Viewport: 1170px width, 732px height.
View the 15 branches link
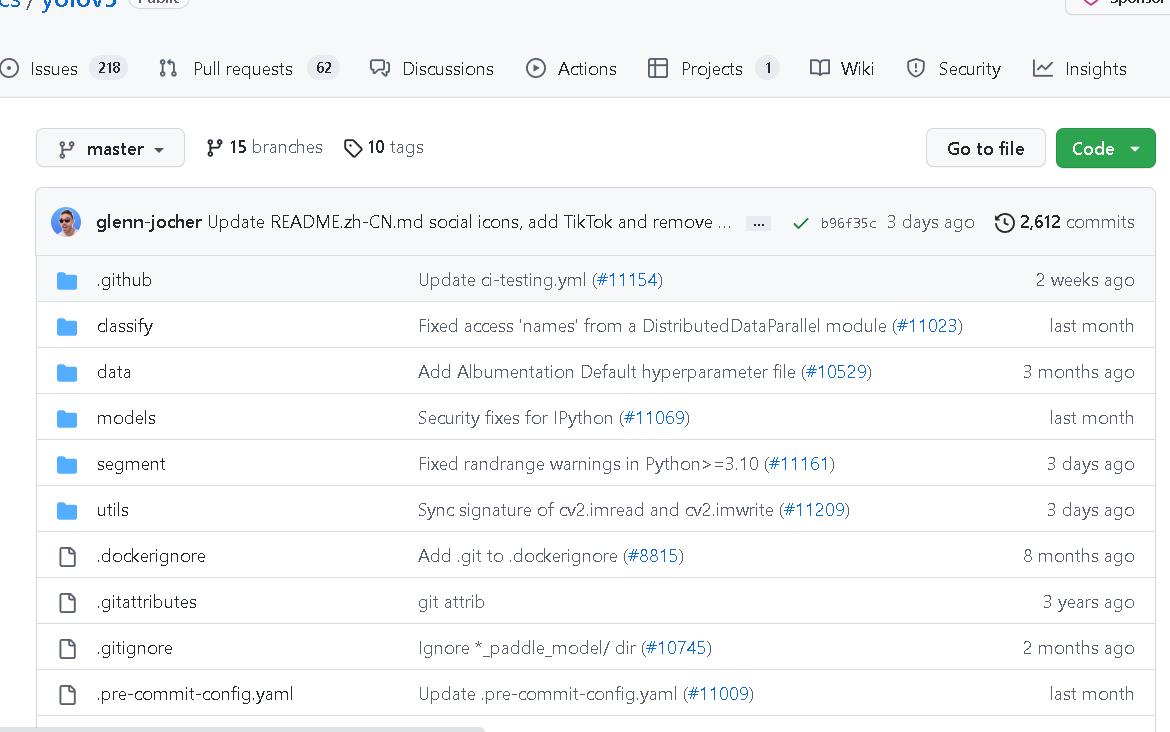pyautogui.click(x=265, y=147)
